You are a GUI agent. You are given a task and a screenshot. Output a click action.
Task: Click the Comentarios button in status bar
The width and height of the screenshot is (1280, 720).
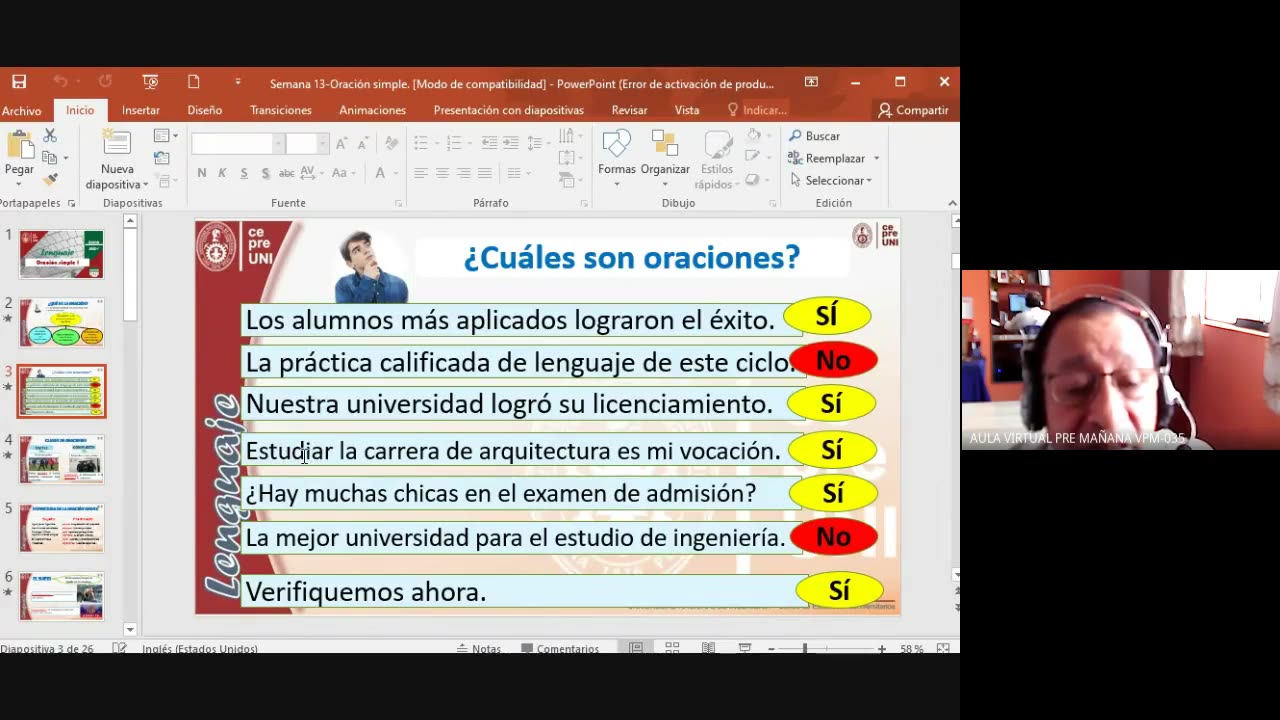coord(559,648)
